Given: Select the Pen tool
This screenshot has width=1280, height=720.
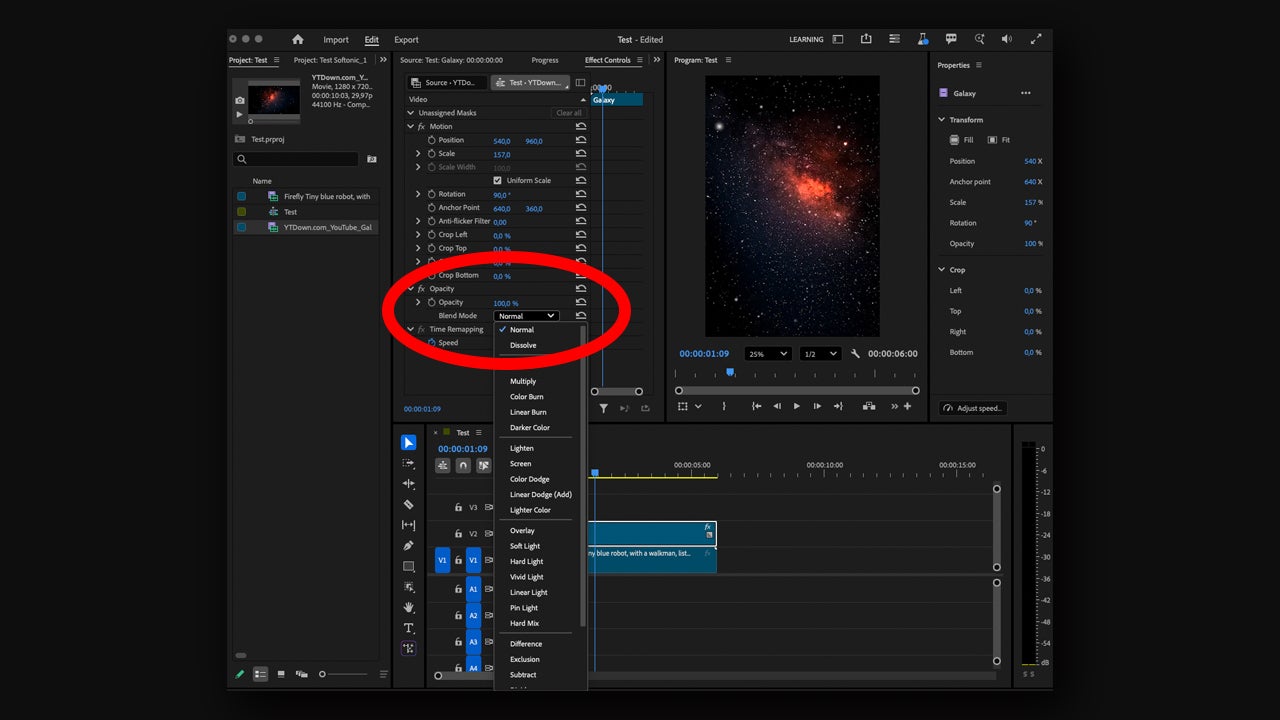Looking at the screenshot, I should (x=408, y=546).
